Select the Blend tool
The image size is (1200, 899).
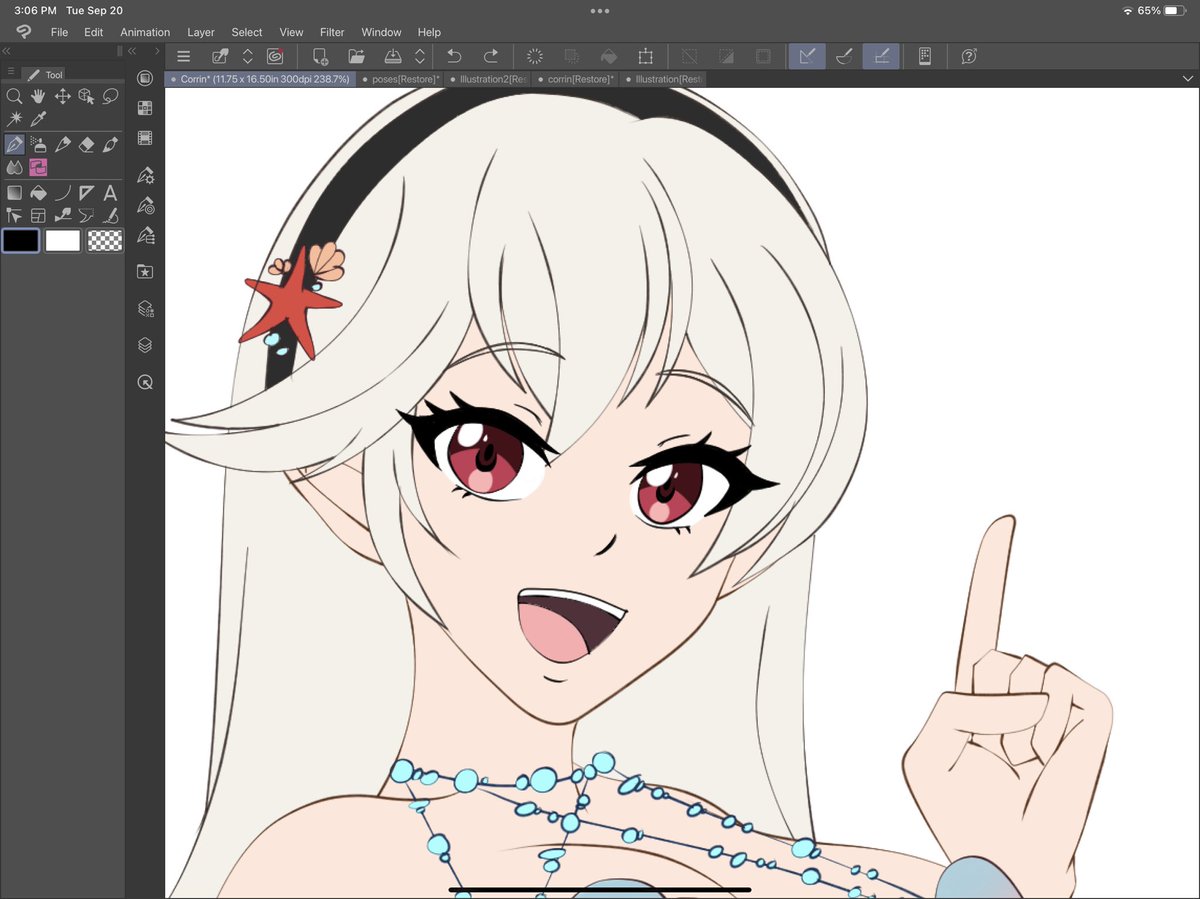coord(14,167)
